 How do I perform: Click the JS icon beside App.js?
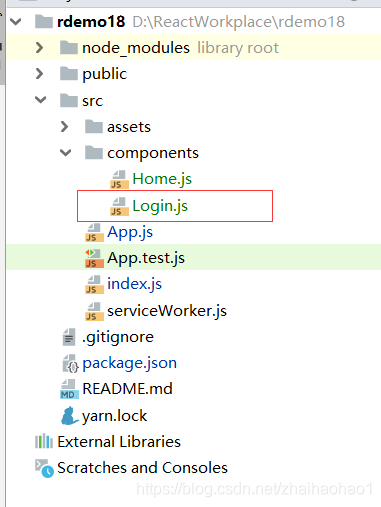click(x=94, y=232)
